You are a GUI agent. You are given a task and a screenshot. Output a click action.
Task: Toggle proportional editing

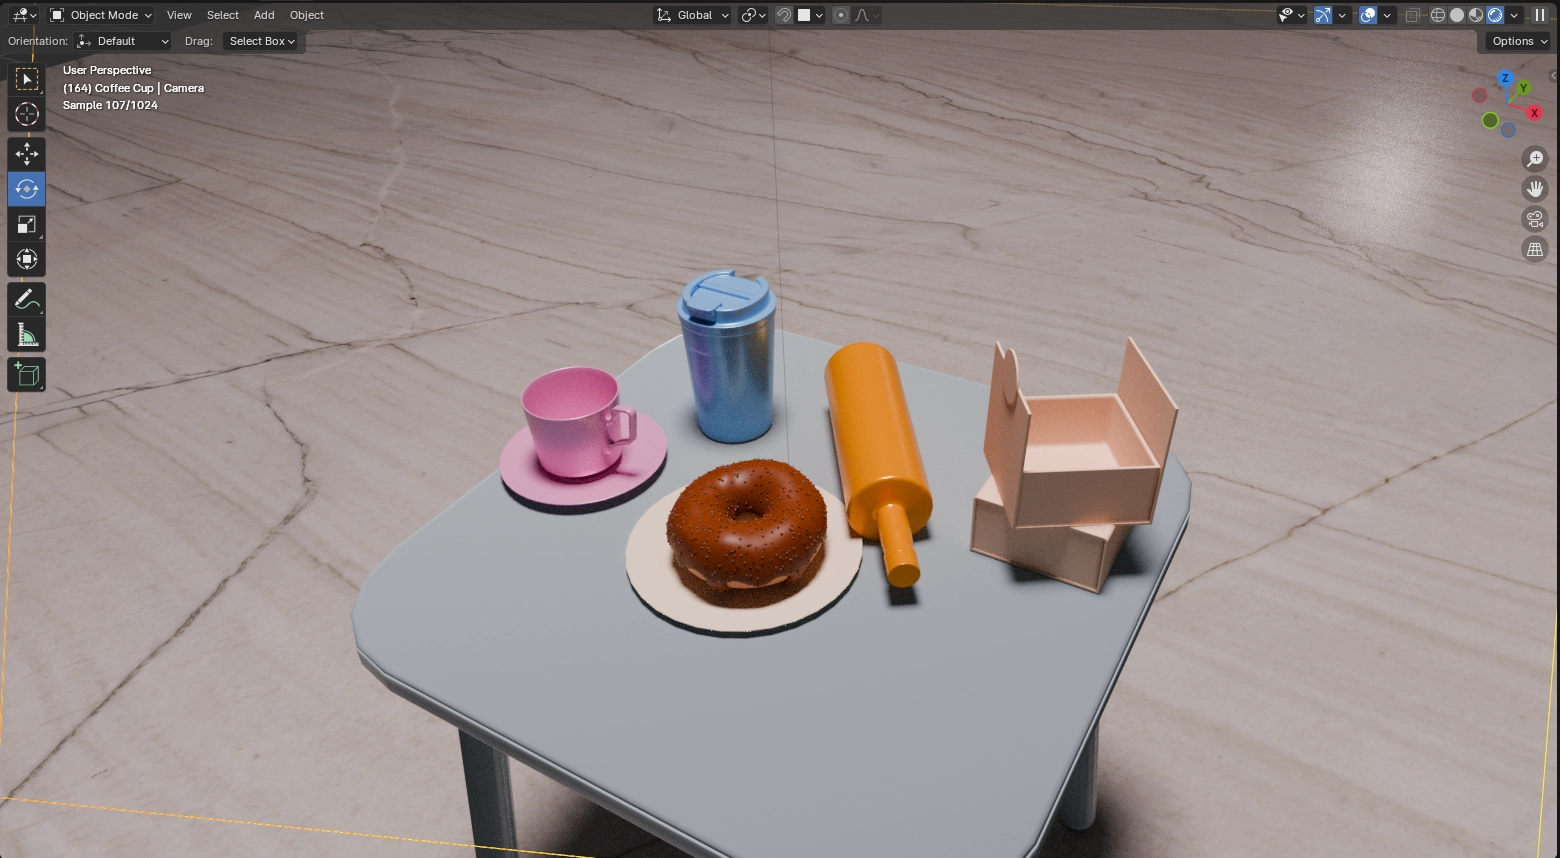click(x=841, y=15)
